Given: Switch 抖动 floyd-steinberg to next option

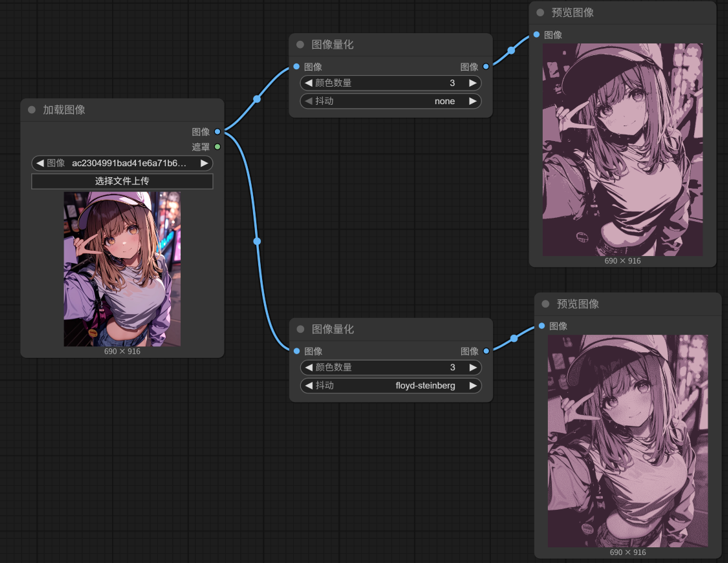Looking at the screenshot, I should click(x=473, y=386).
